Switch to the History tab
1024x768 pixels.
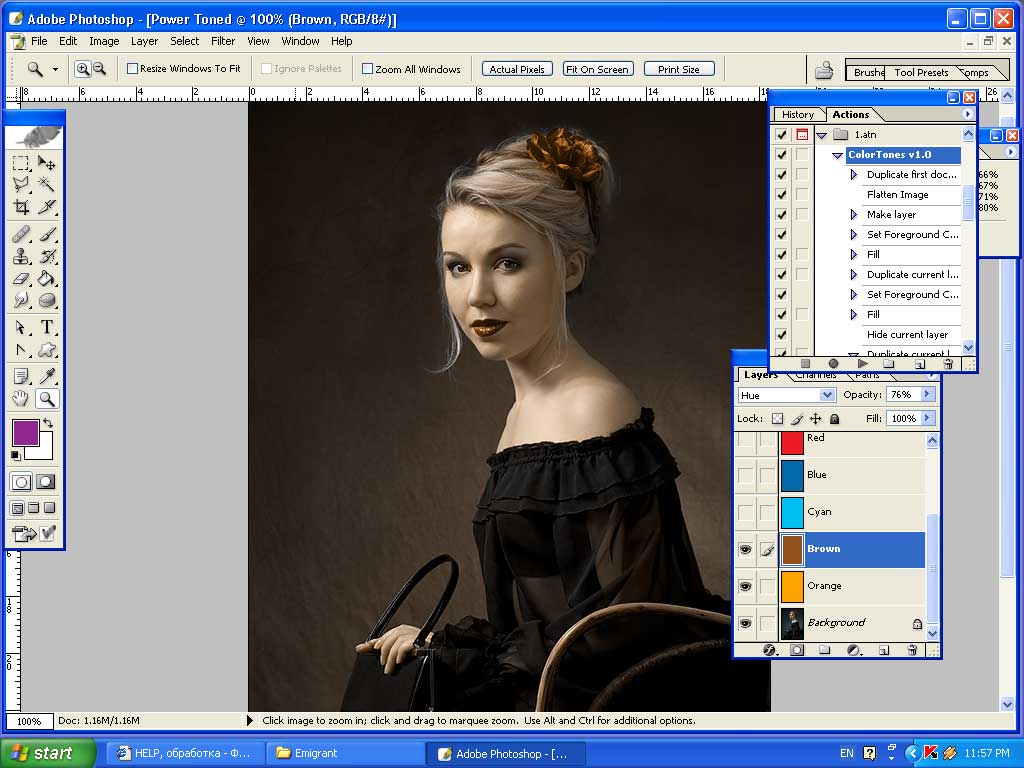[x=798, y=115]
